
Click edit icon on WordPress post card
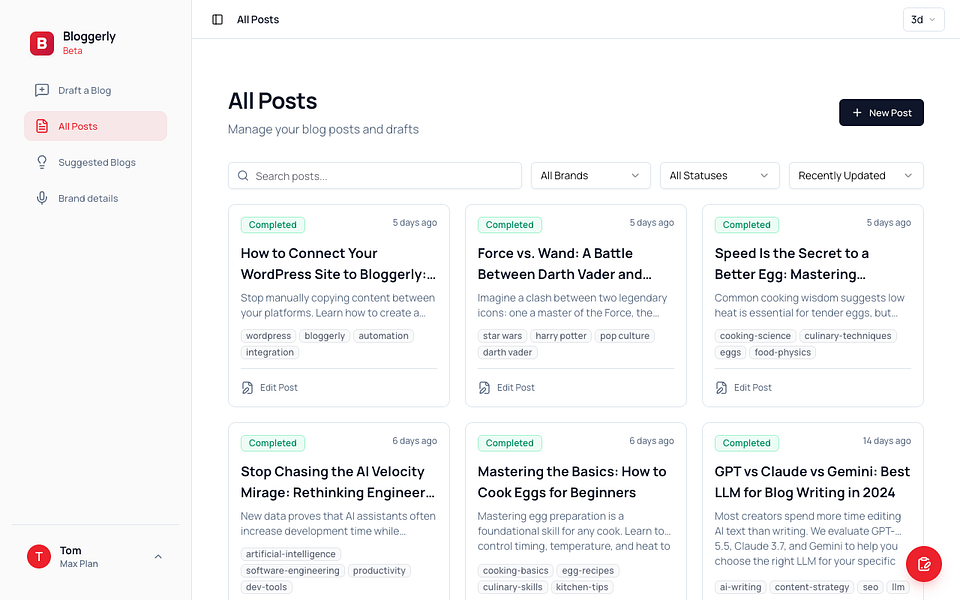(x=247, y=388)
